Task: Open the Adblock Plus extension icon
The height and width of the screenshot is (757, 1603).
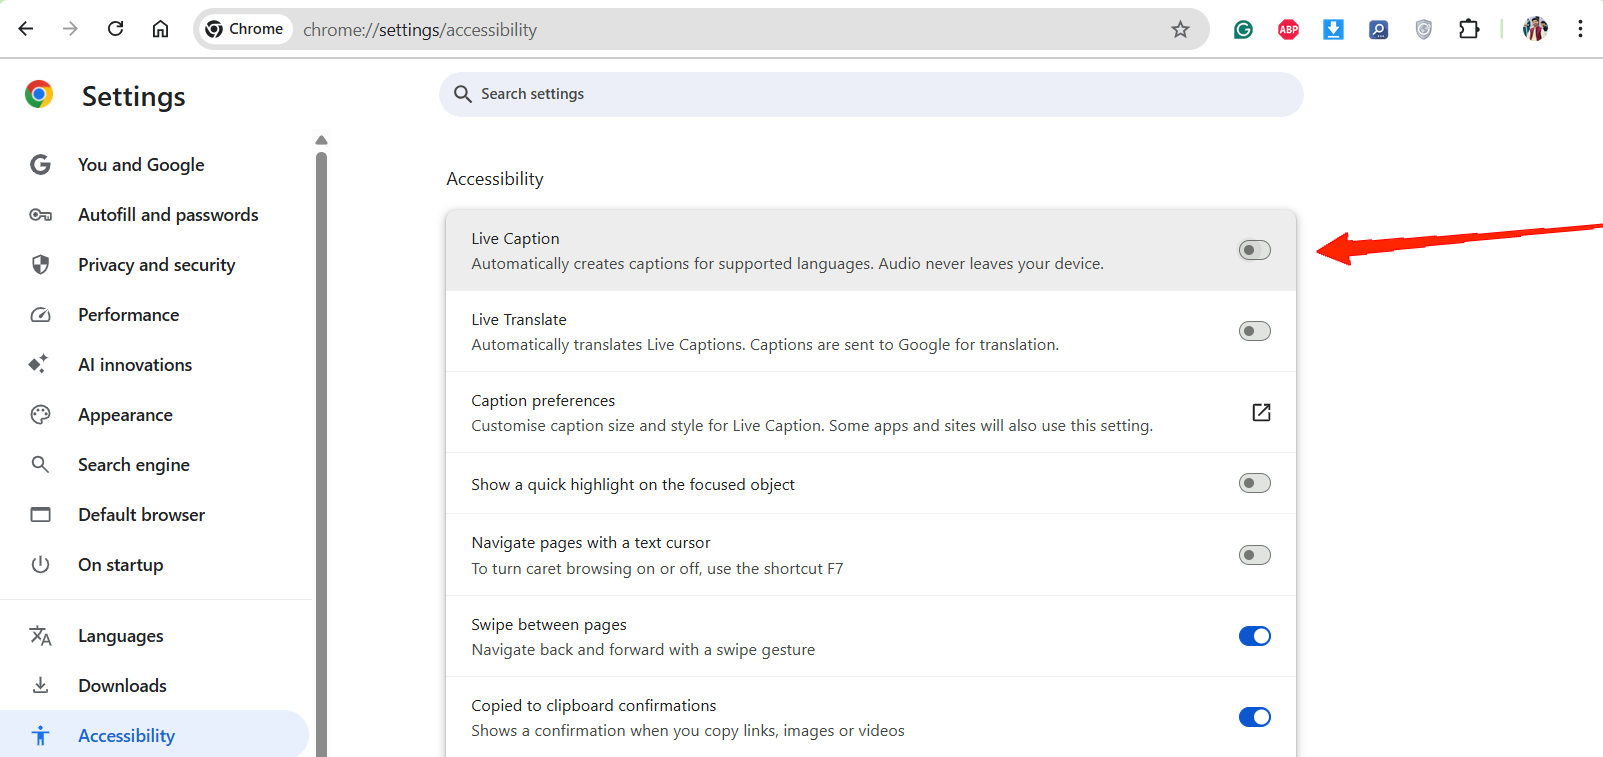Action: coord(1288,30)
